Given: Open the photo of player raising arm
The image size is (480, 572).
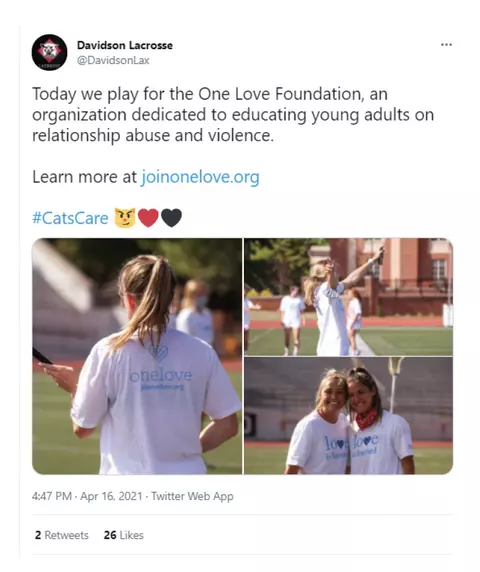Looking at the screenshot, I should point(348,297).
